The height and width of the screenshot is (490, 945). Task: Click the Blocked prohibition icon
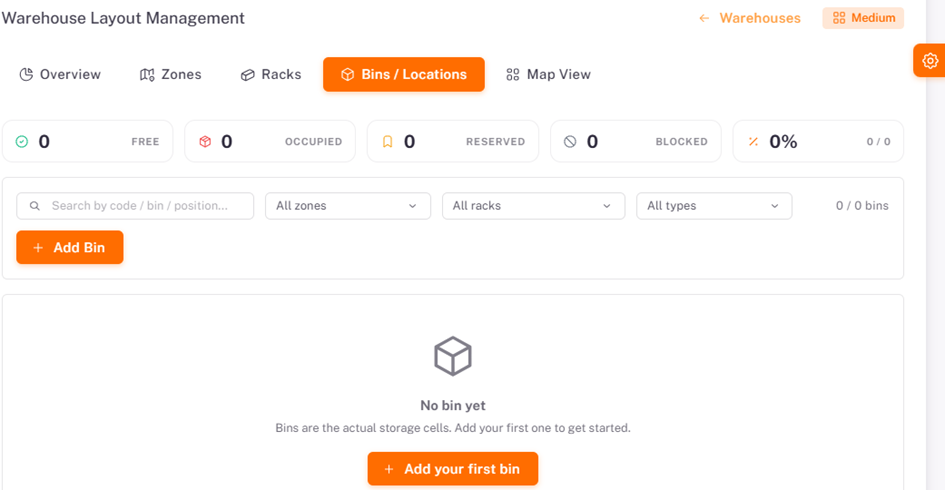(x=570, y=142)
